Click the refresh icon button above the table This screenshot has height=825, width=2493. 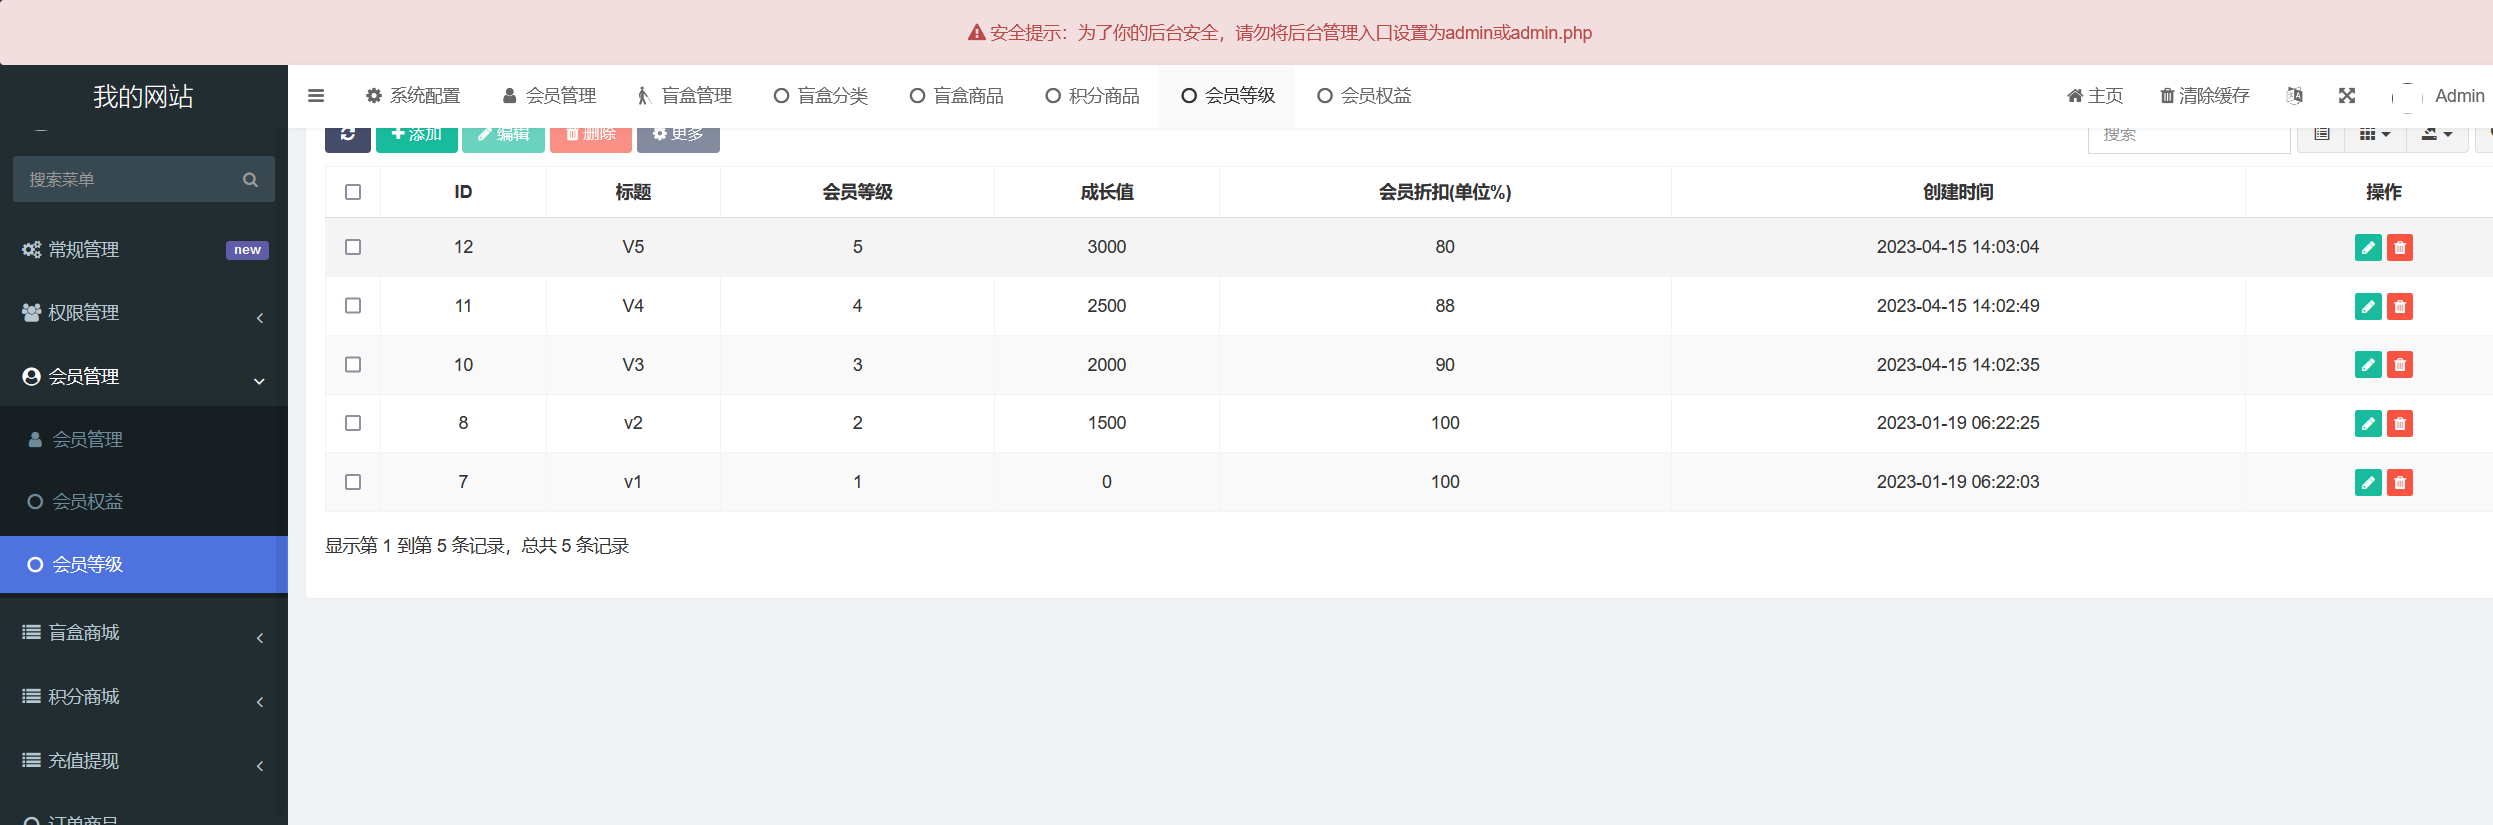point(347,136)
